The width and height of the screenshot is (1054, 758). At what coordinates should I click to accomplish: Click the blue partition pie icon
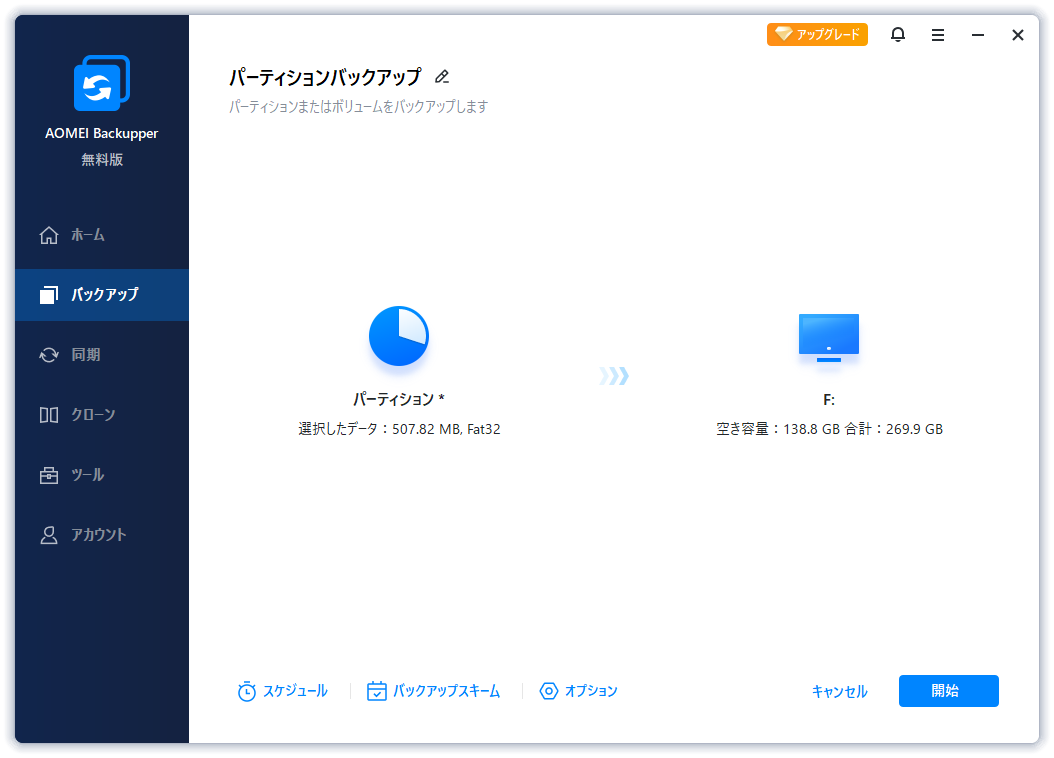pyautogui.click(x=399, y=336)
